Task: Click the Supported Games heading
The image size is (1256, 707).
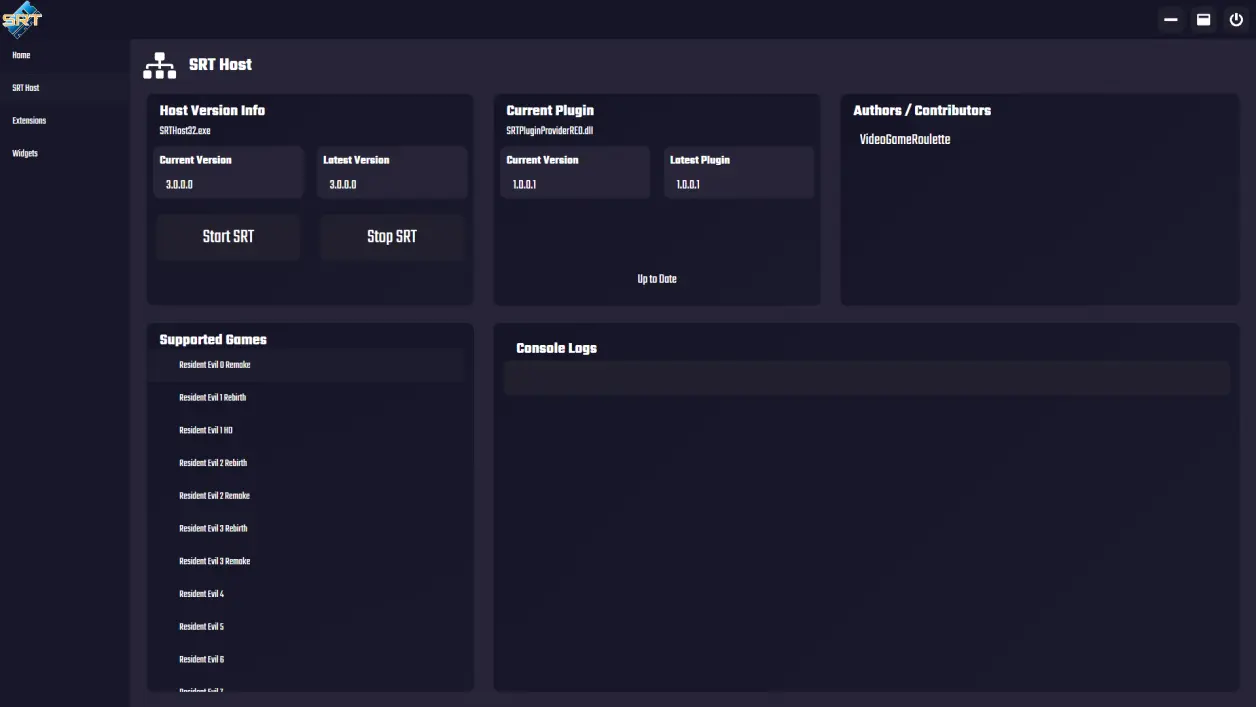Action: [x=213, y=340]
